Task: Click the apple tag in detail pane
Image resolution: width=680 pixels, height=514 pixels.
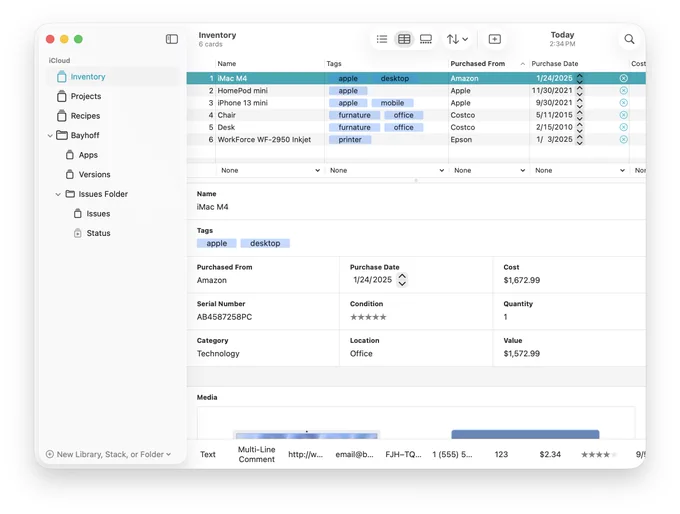Action: (216, 243)
